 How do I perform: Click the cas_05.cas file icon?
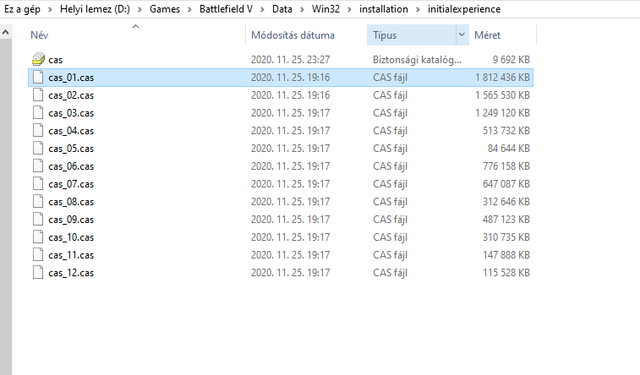pyautogui.click(x=38, y=148)
